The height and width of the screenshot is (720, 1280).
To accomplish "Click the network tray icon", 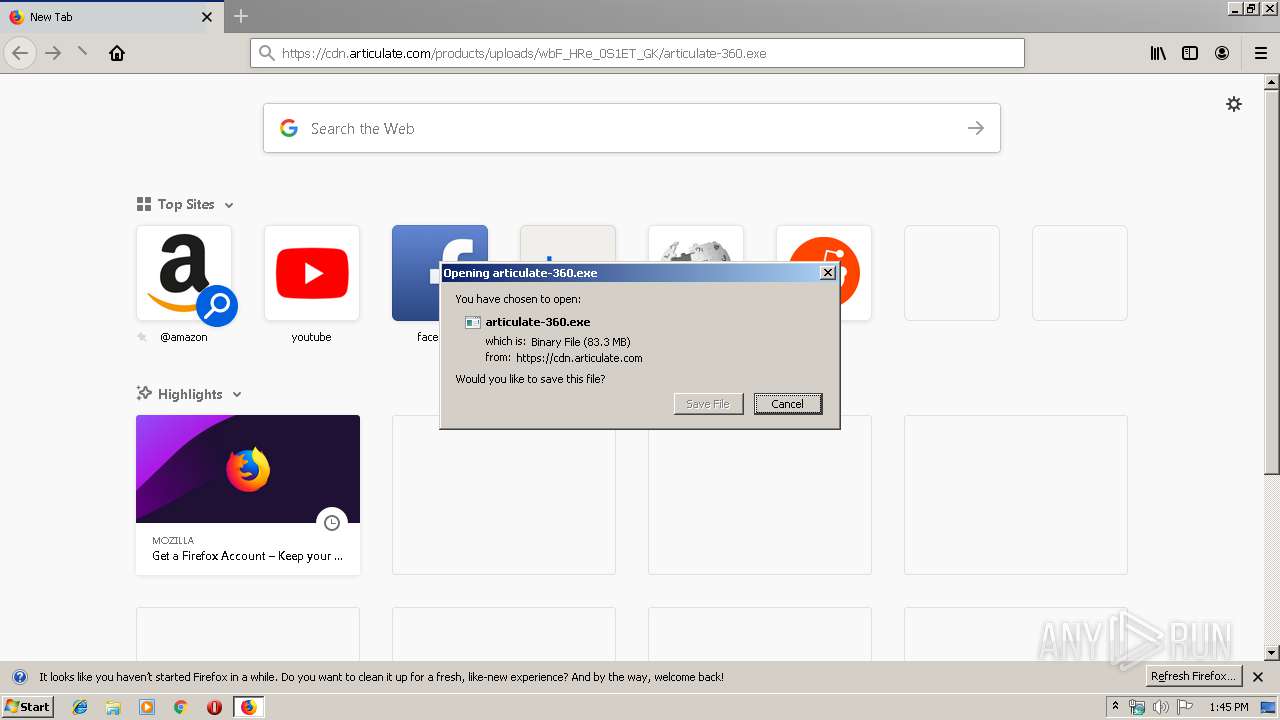I will [1136, 707].
